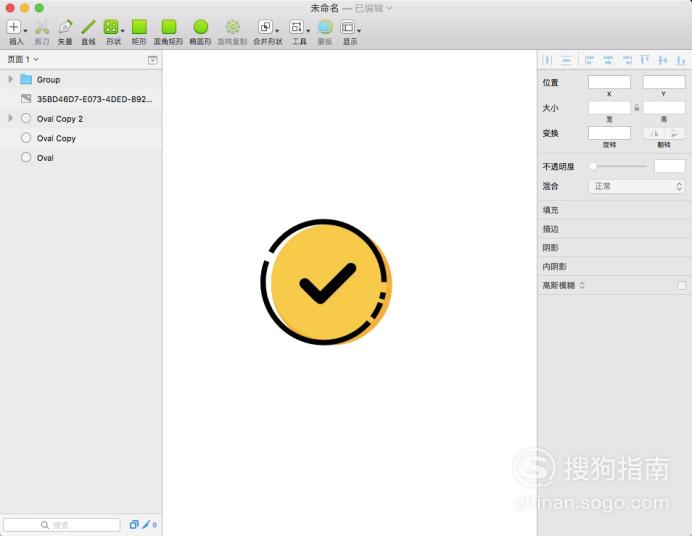Click the opacity value field
Viewport: 692px width, 536px height.
coord(669,166)
